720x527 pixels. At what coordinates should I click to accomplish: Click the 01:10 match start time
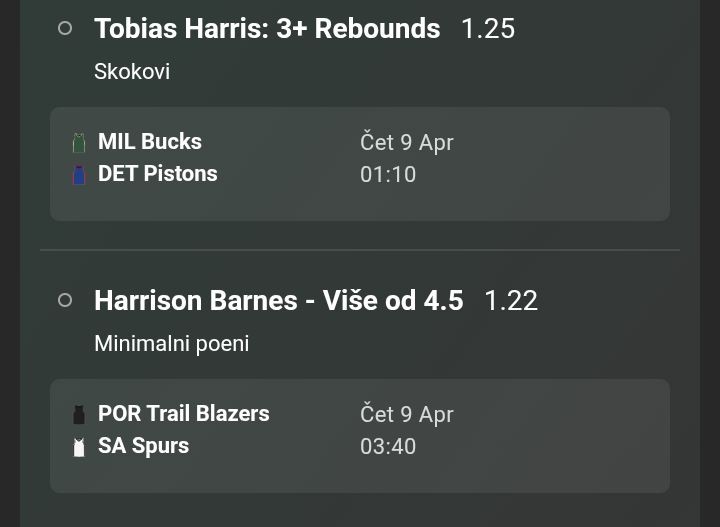388,174
